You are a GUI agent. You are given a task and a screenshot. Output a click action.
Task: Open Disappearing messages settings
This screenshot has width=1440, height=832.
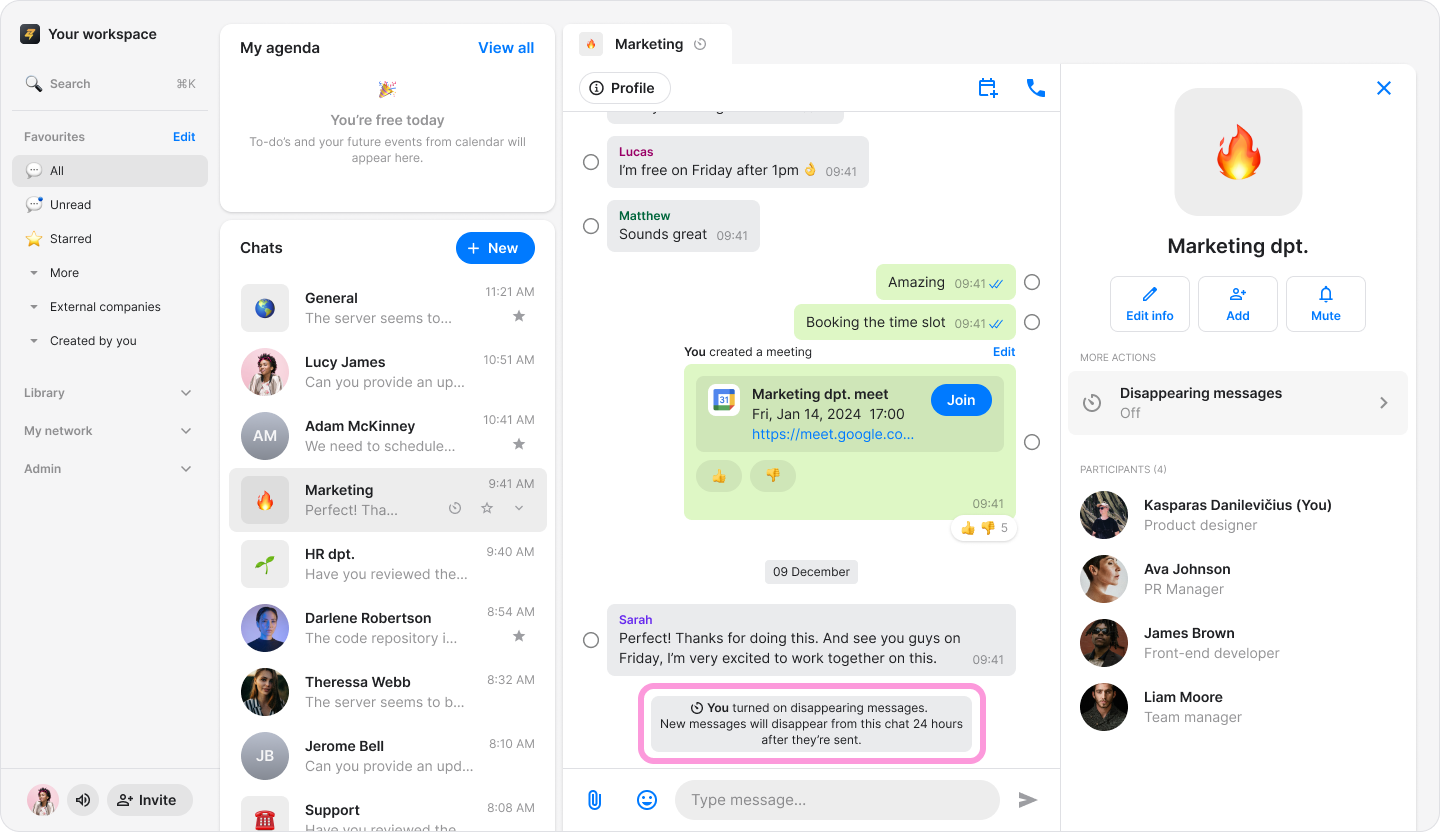pos(1238,403)
